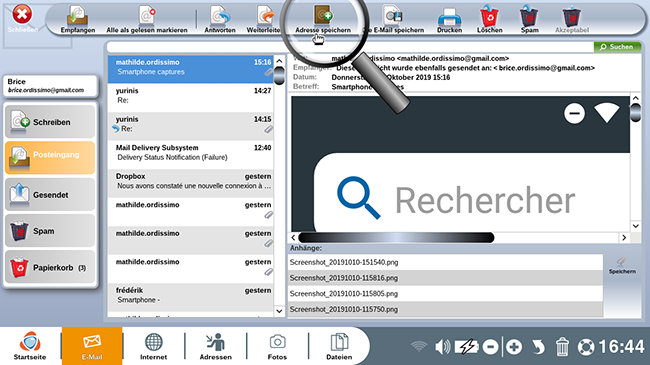Screen dimensions: 650x365
Task: Open Internet from bottom bar
Action: coord(153,346)
